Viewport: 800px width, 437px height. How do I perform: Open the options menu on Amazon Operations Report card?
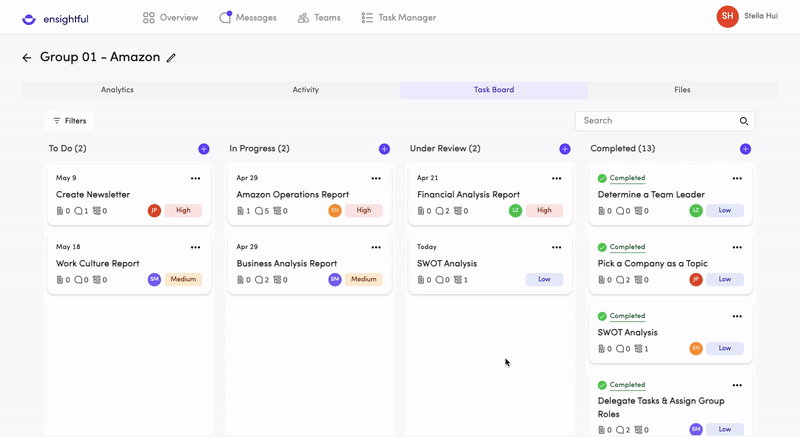(x=376, y=178)
